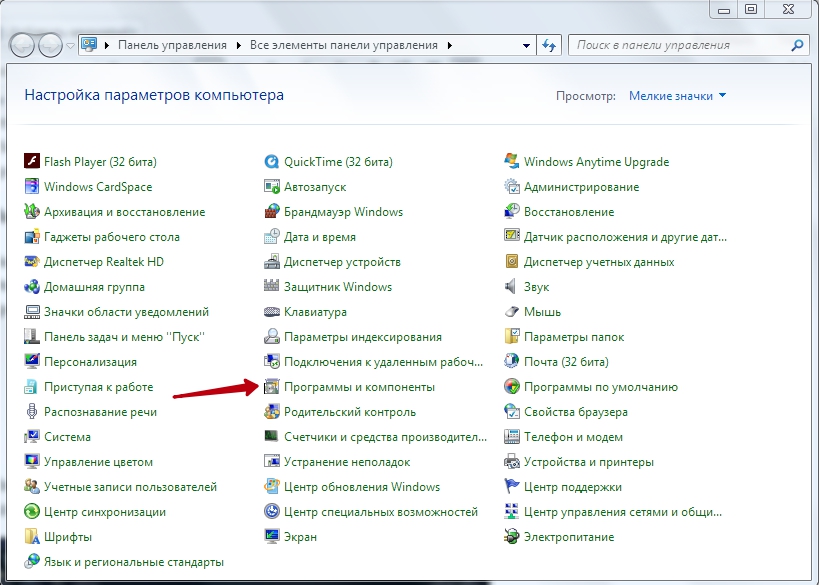This screenshot has height=585, width=819.
Task: Click the Windows Anytime Upgrade icon
Action: click(512, 162)
